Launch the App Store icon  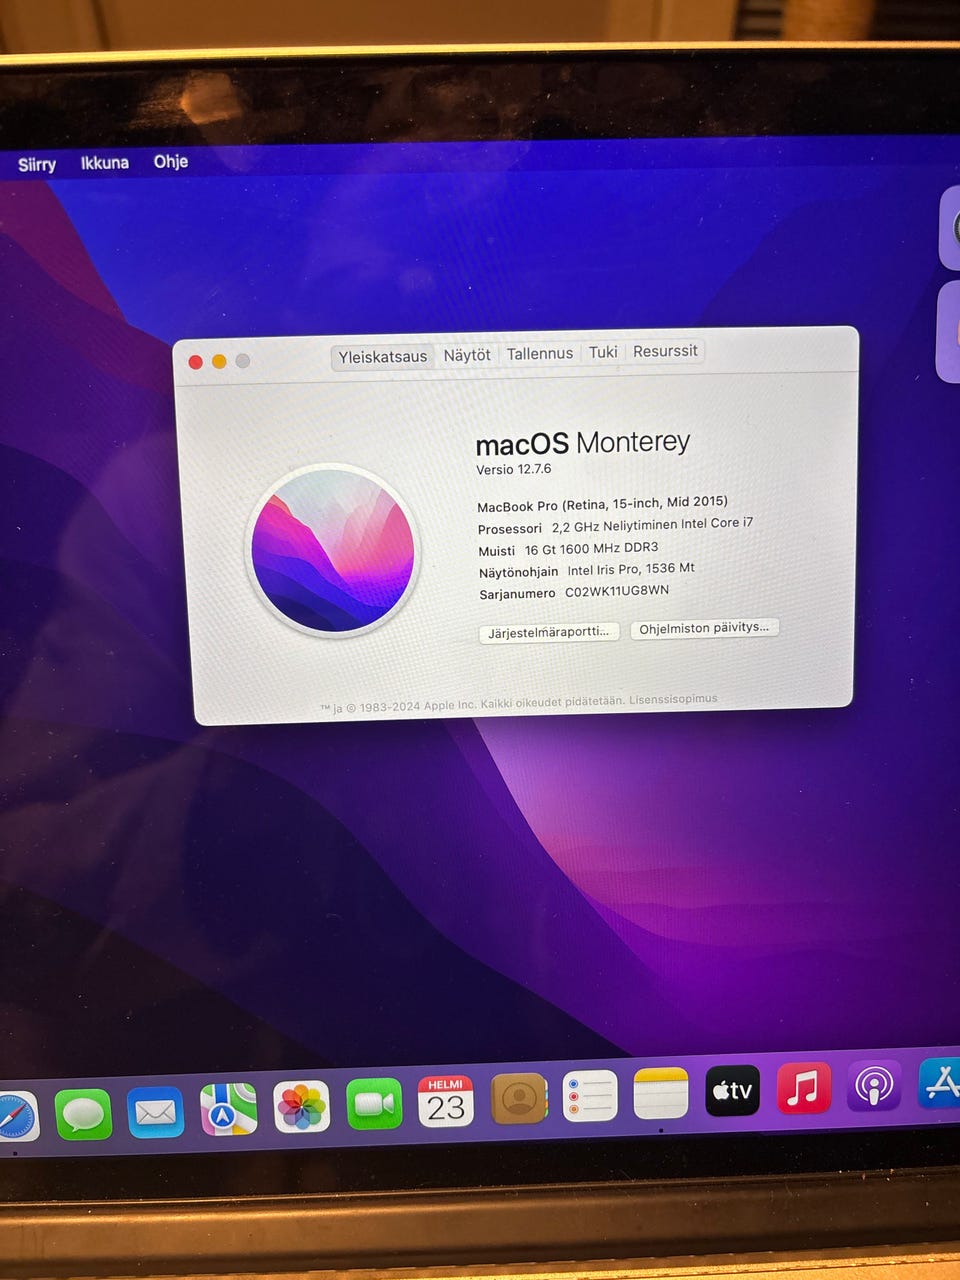pyautogui.click(x=940, y=1083)
